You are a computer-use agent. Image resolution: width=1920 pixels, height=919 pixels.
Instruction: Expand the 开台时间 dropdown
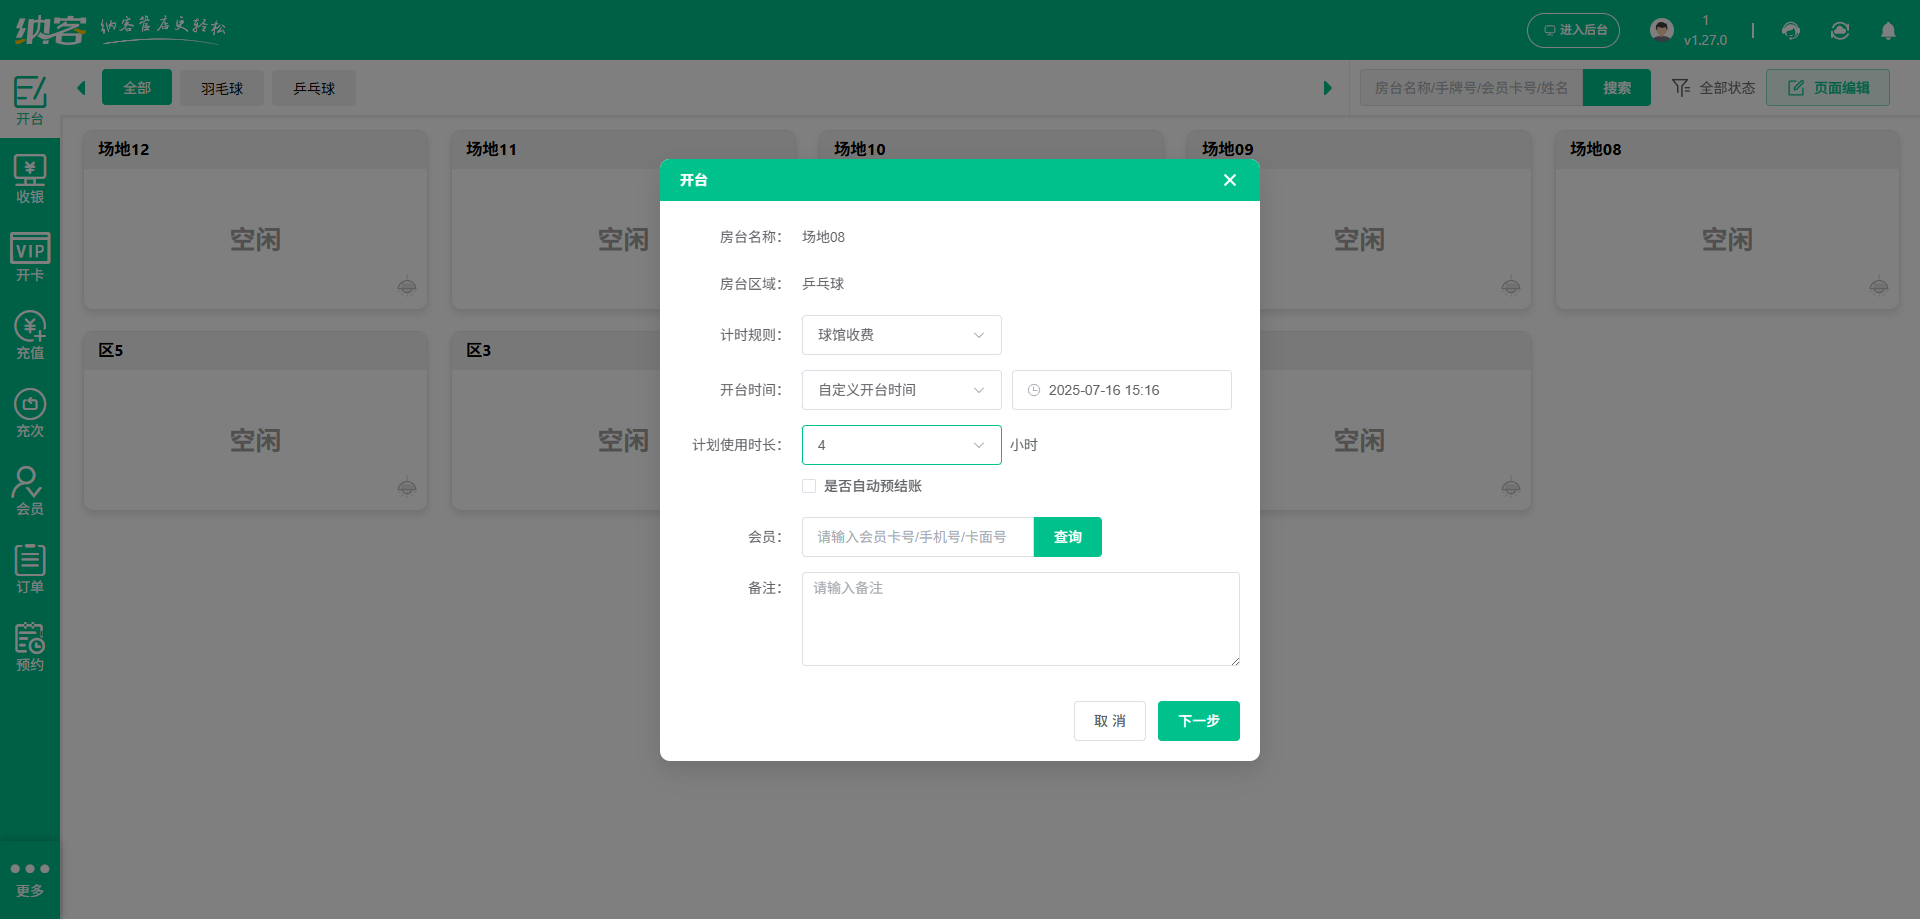pos(900,390)
